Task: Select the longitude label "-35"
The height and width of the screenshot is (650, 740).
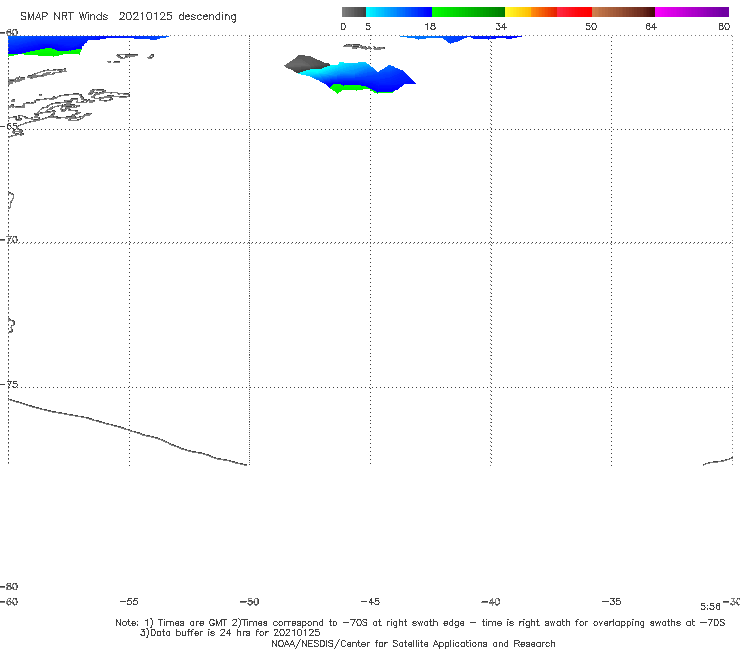Action: (611, 602)
